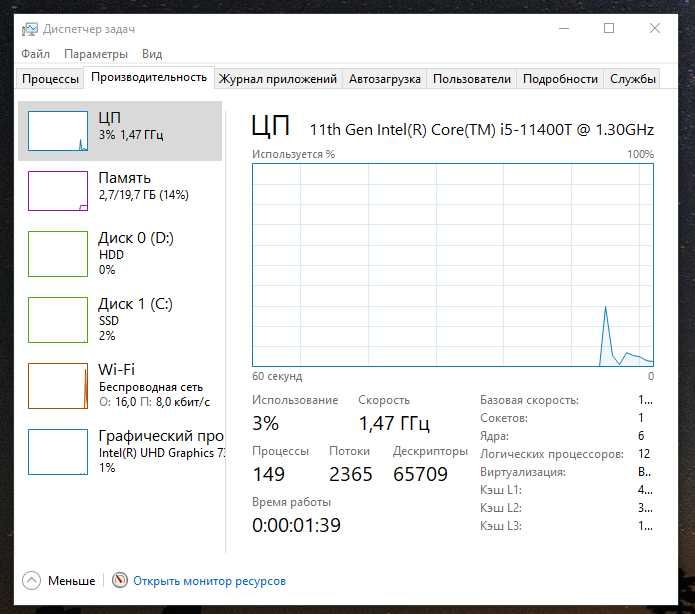The image size is (695, 614).
Task: Switch to the Службы tab
Action: 633,79
